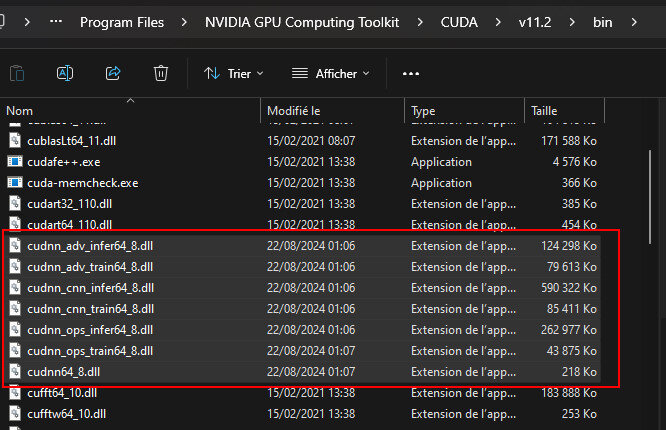Select the cufft64_10.dll file row
This screenshot has width=666, height=430.
click(x=62, y=393)
